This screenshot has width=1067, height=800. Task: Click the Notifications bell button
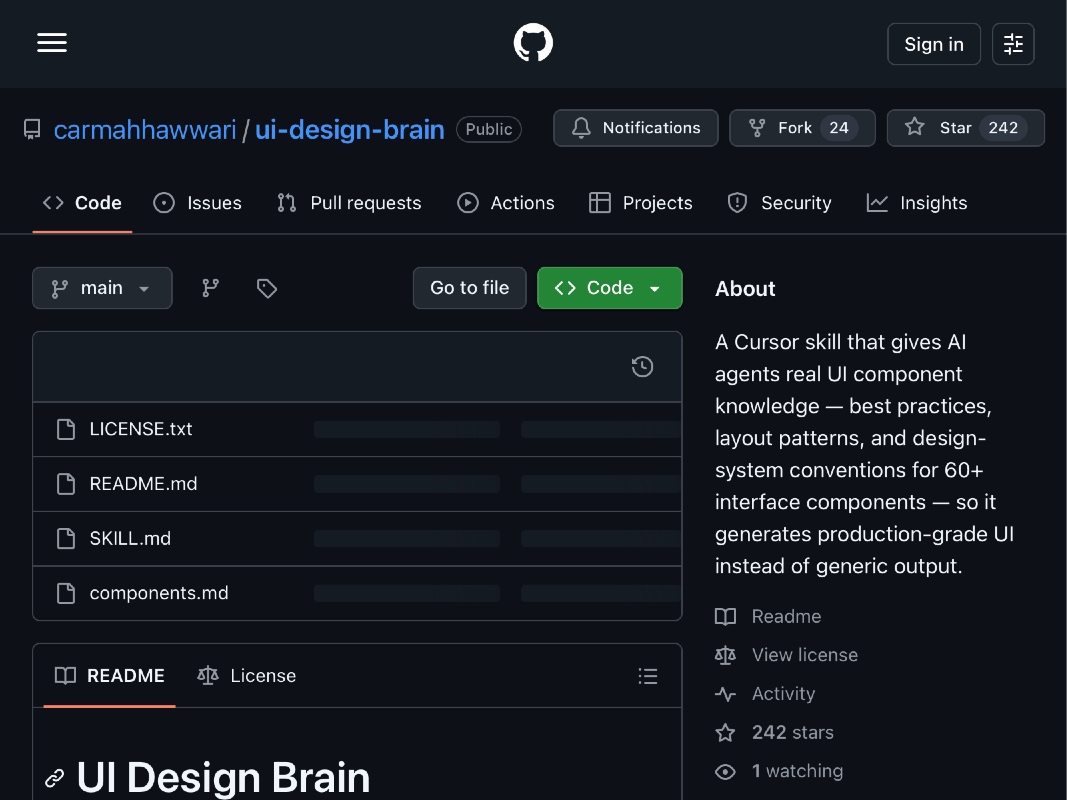(636, 128)
